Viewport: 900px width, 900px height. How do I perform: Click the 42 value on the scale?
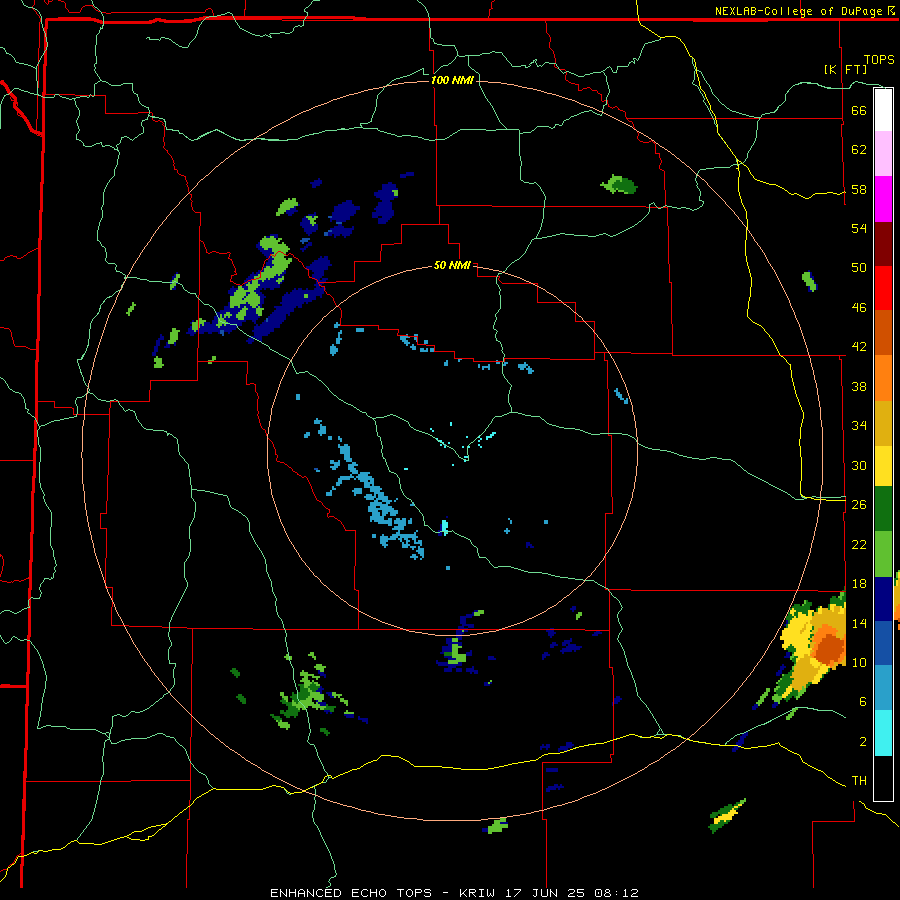[x=859, y=347]
